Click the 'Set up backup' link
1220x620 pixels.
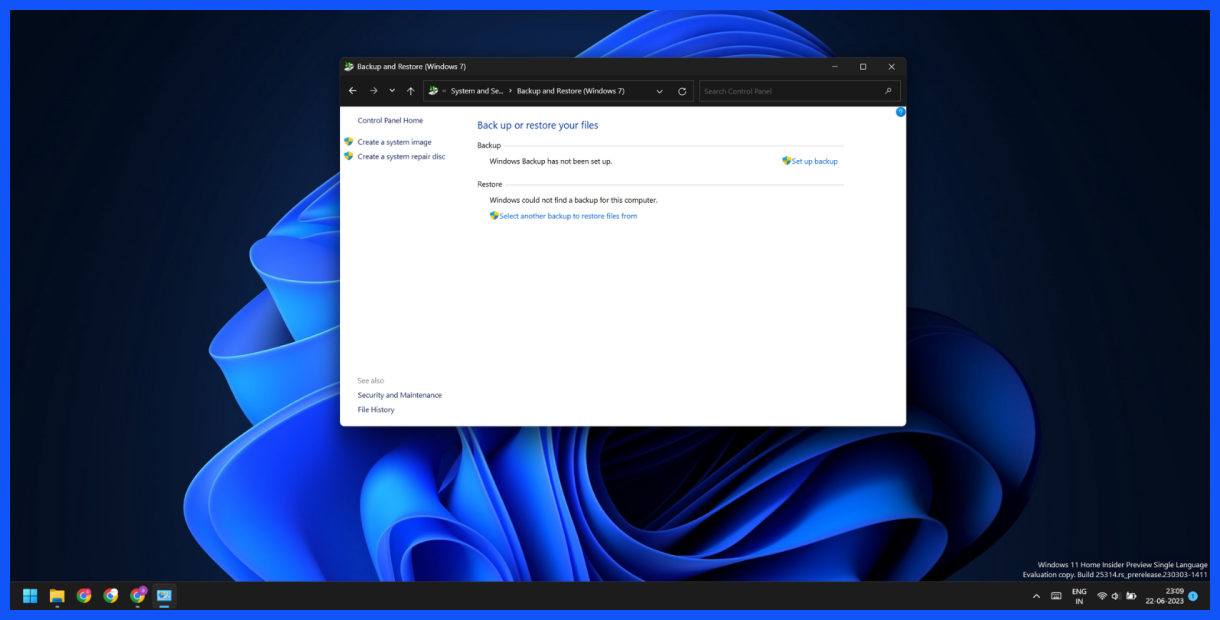tap(814, 161)
